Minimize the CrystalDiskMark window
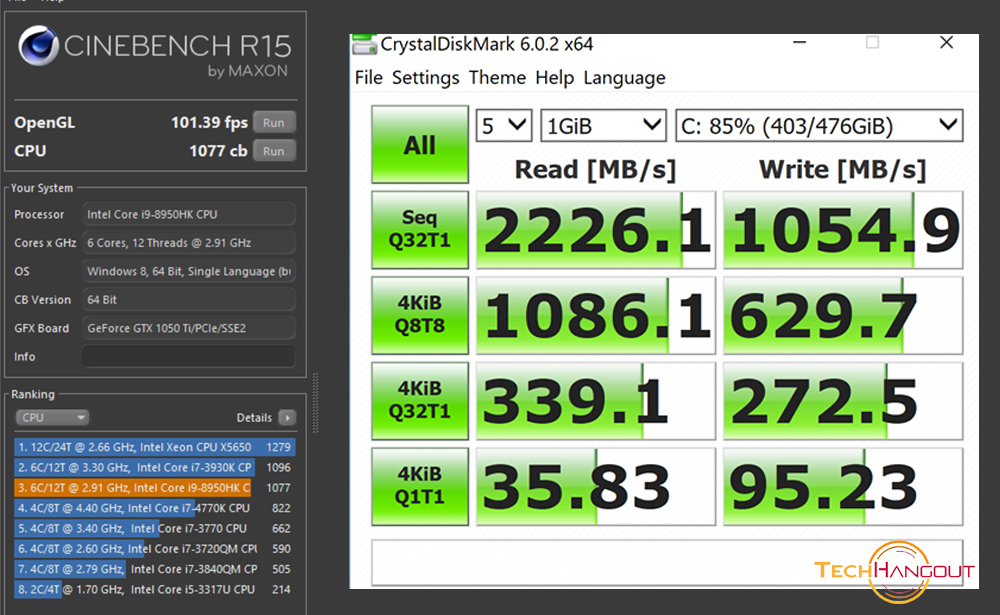The image size is (1000, 615). tap(799, 43)
